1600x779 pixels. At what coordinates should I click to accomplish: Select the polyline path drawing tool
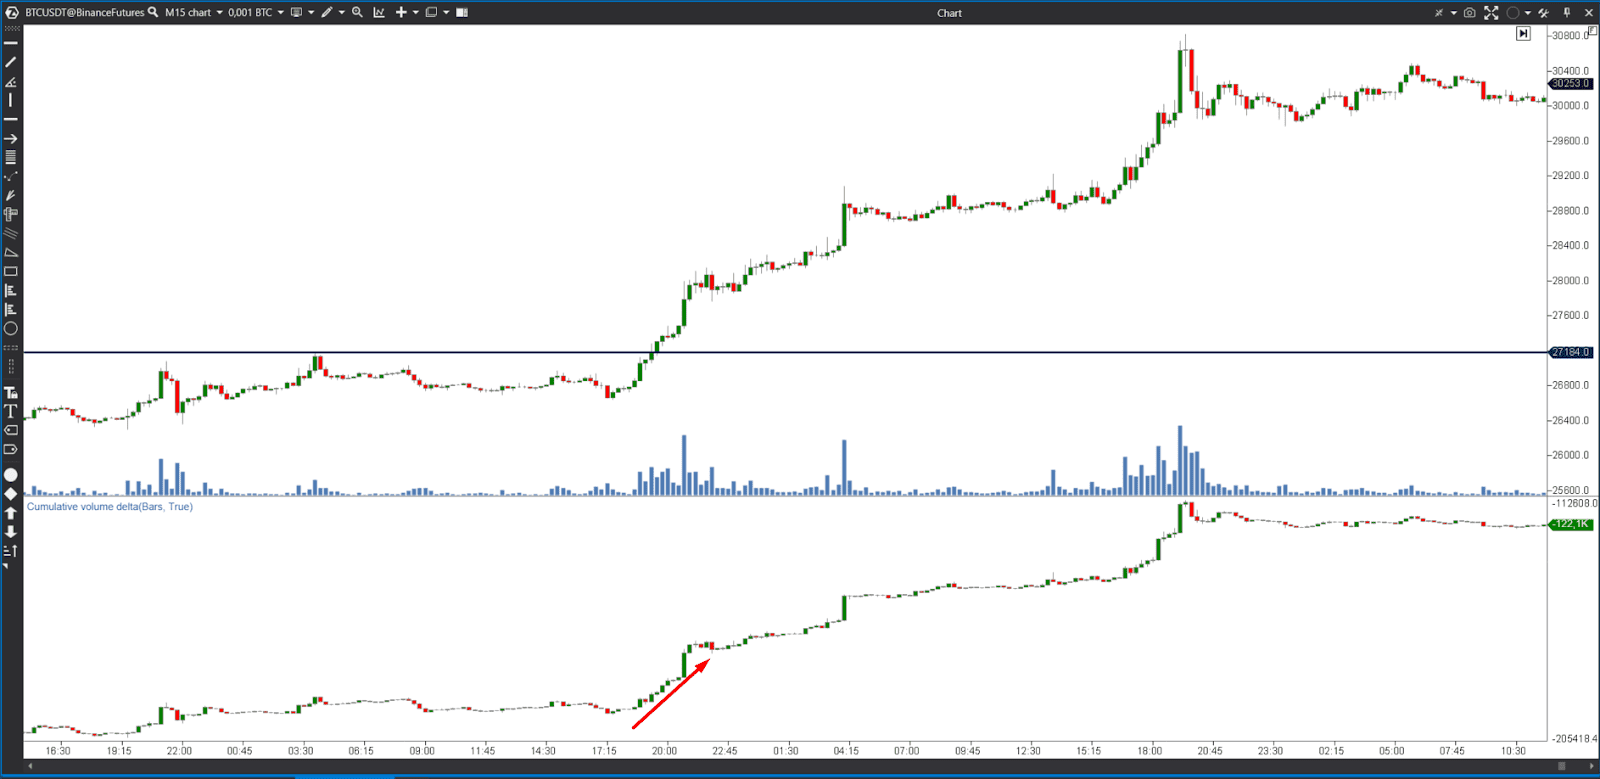11,176
